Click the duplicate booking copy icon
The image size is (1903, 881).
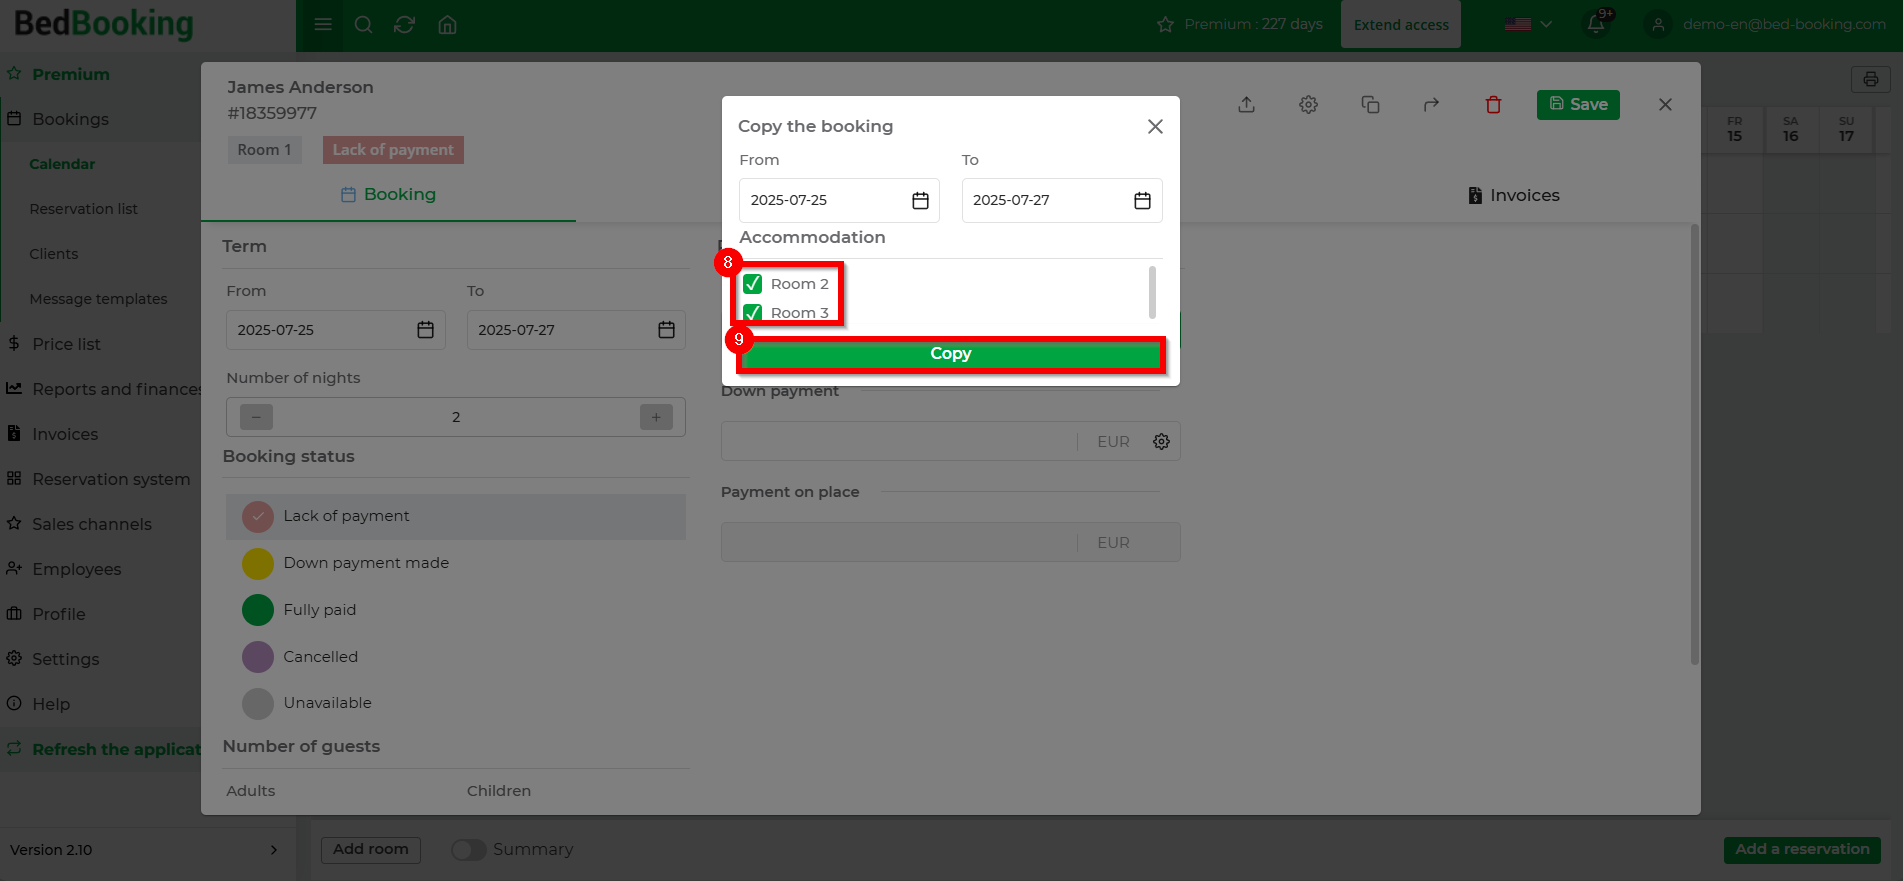1370,105
